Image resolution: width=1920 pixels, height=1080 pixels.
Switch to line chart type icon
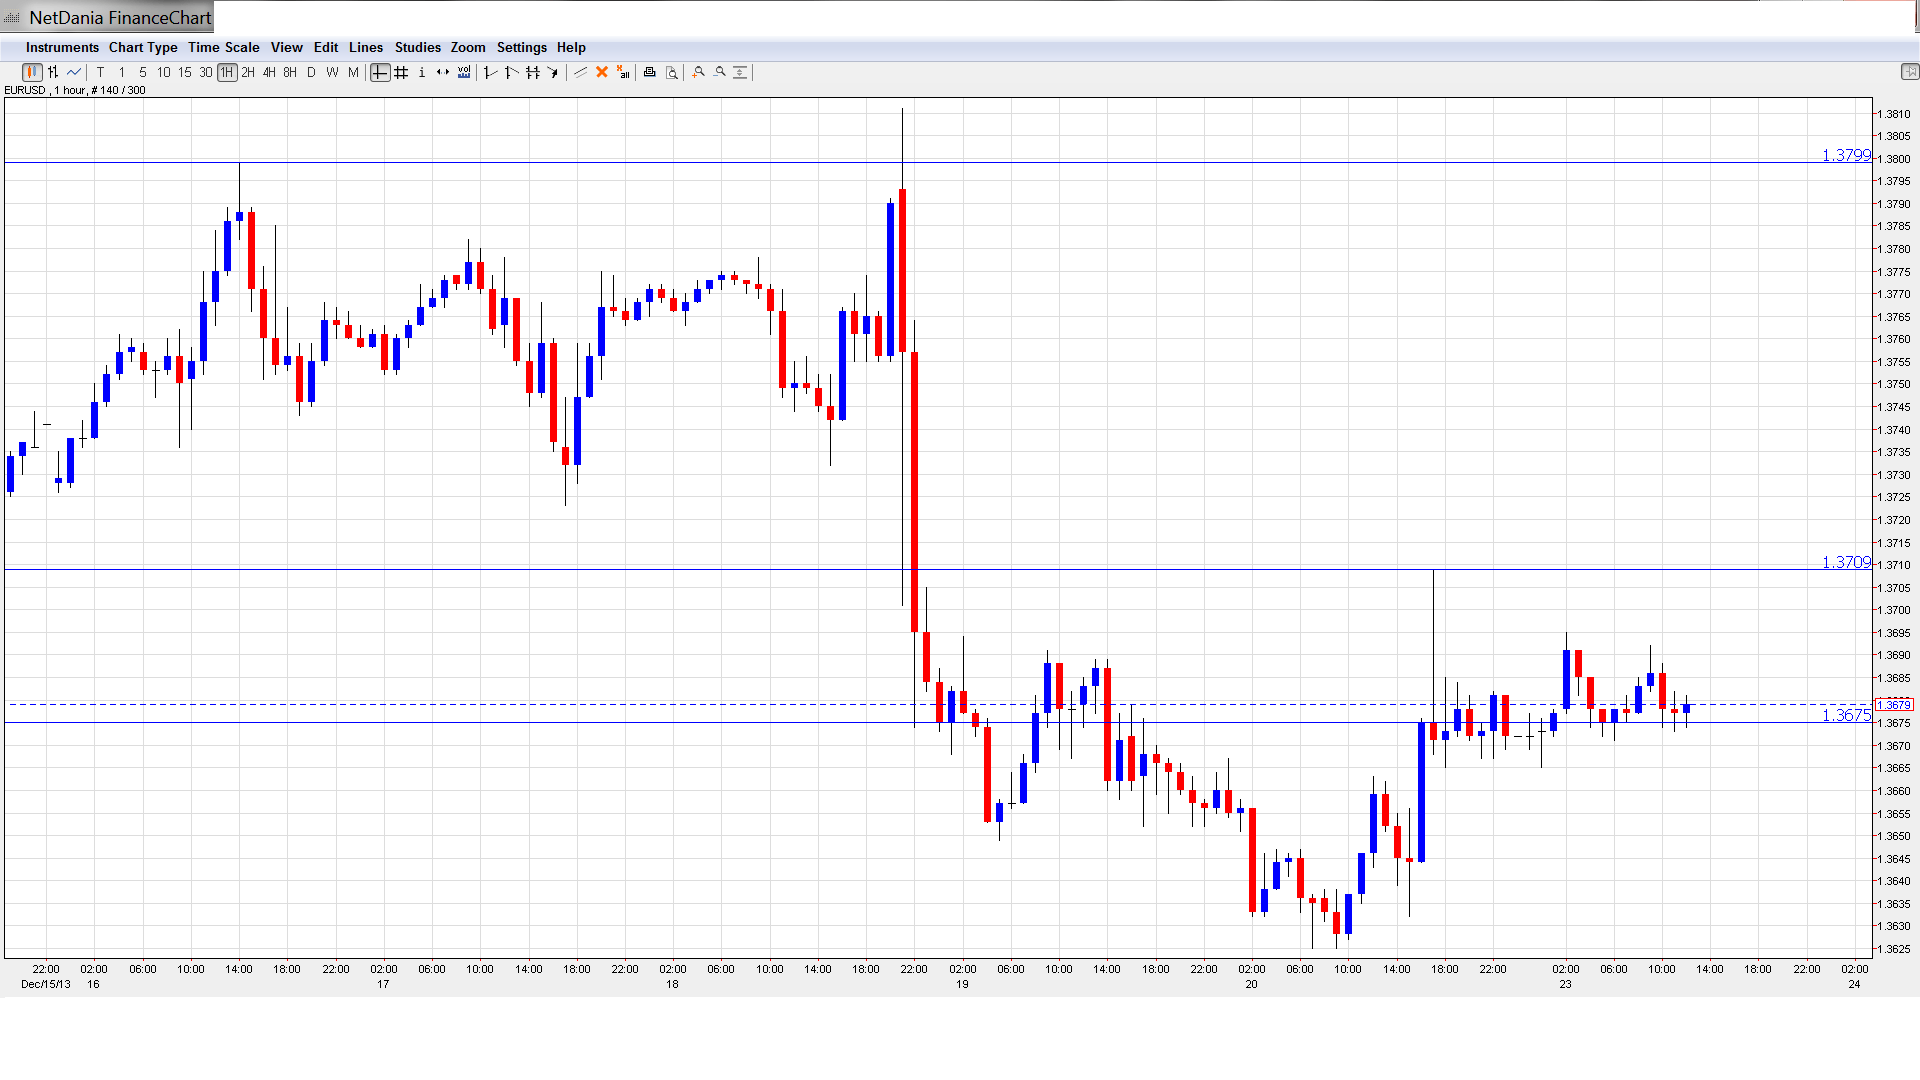click(74, 72)
